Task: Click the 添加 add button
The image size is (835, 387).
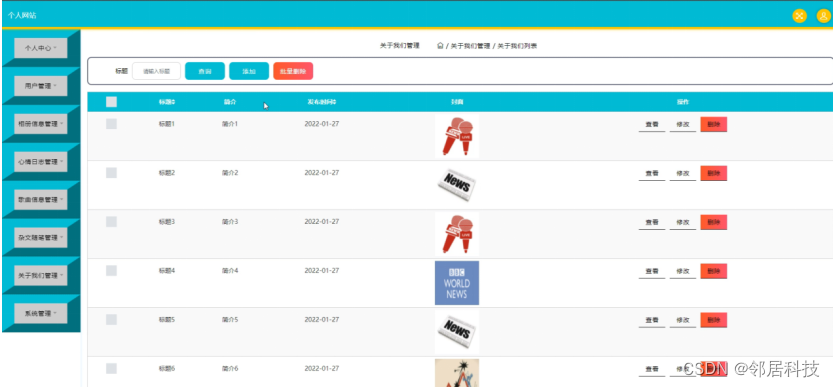Action: pos(249,71)
